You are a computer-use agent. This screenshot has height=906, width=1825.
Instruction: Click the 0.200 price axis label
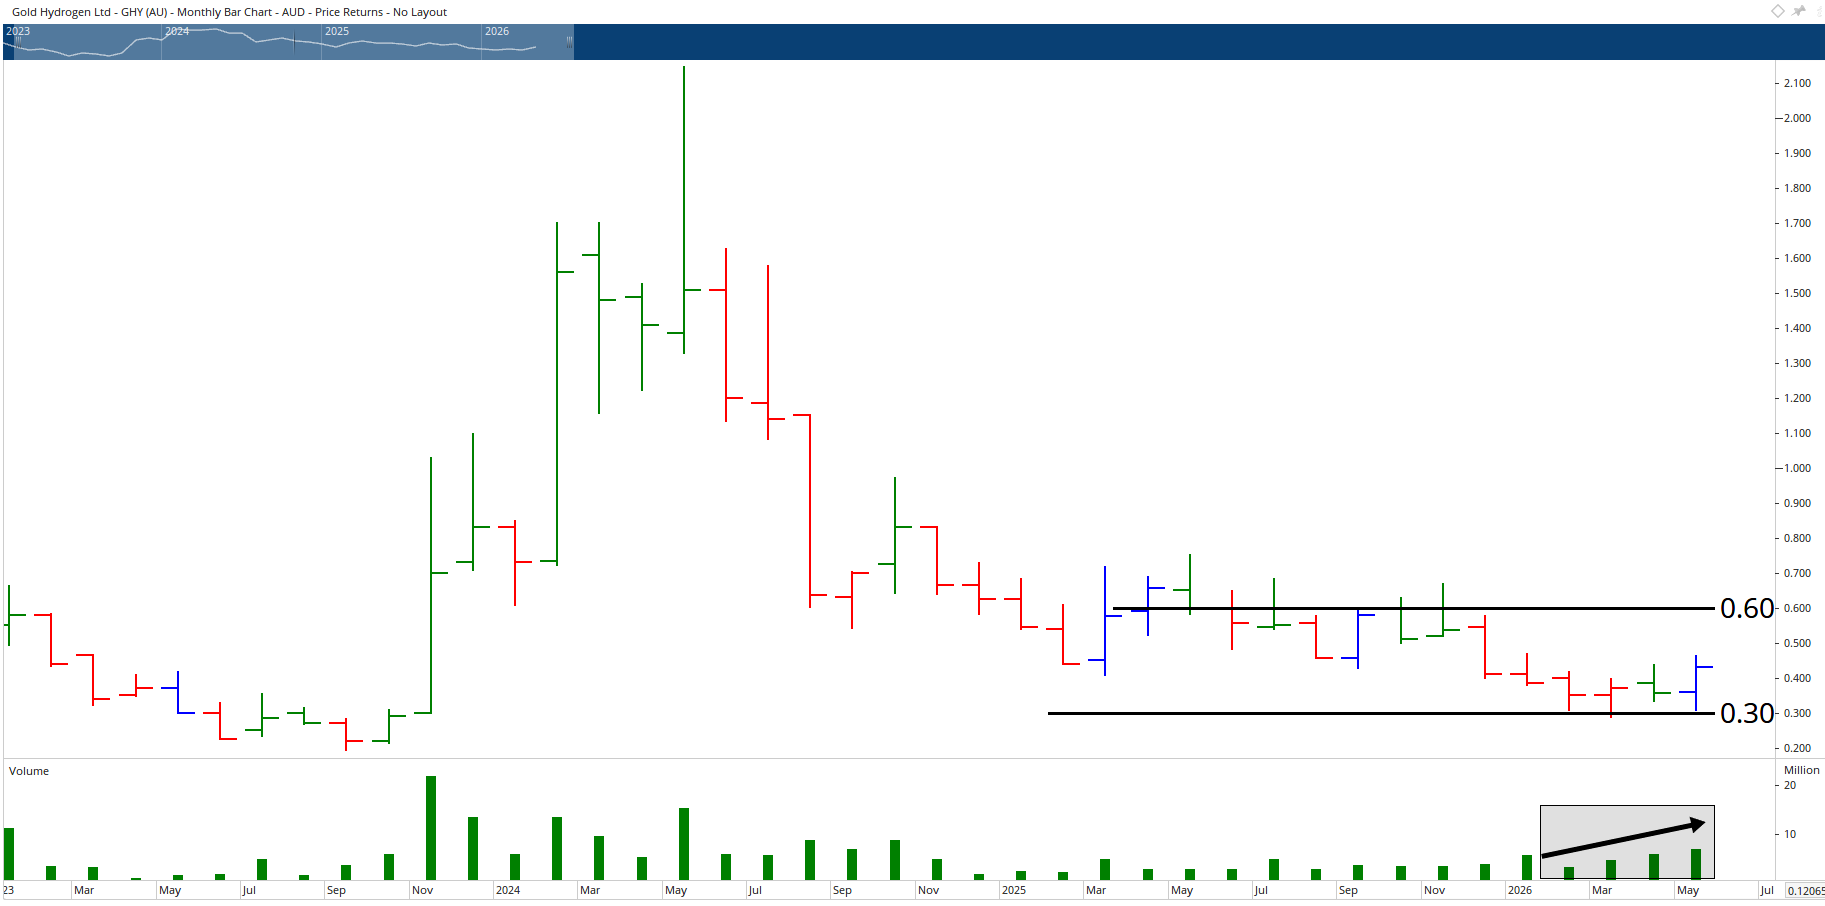tap(1797, 748)
